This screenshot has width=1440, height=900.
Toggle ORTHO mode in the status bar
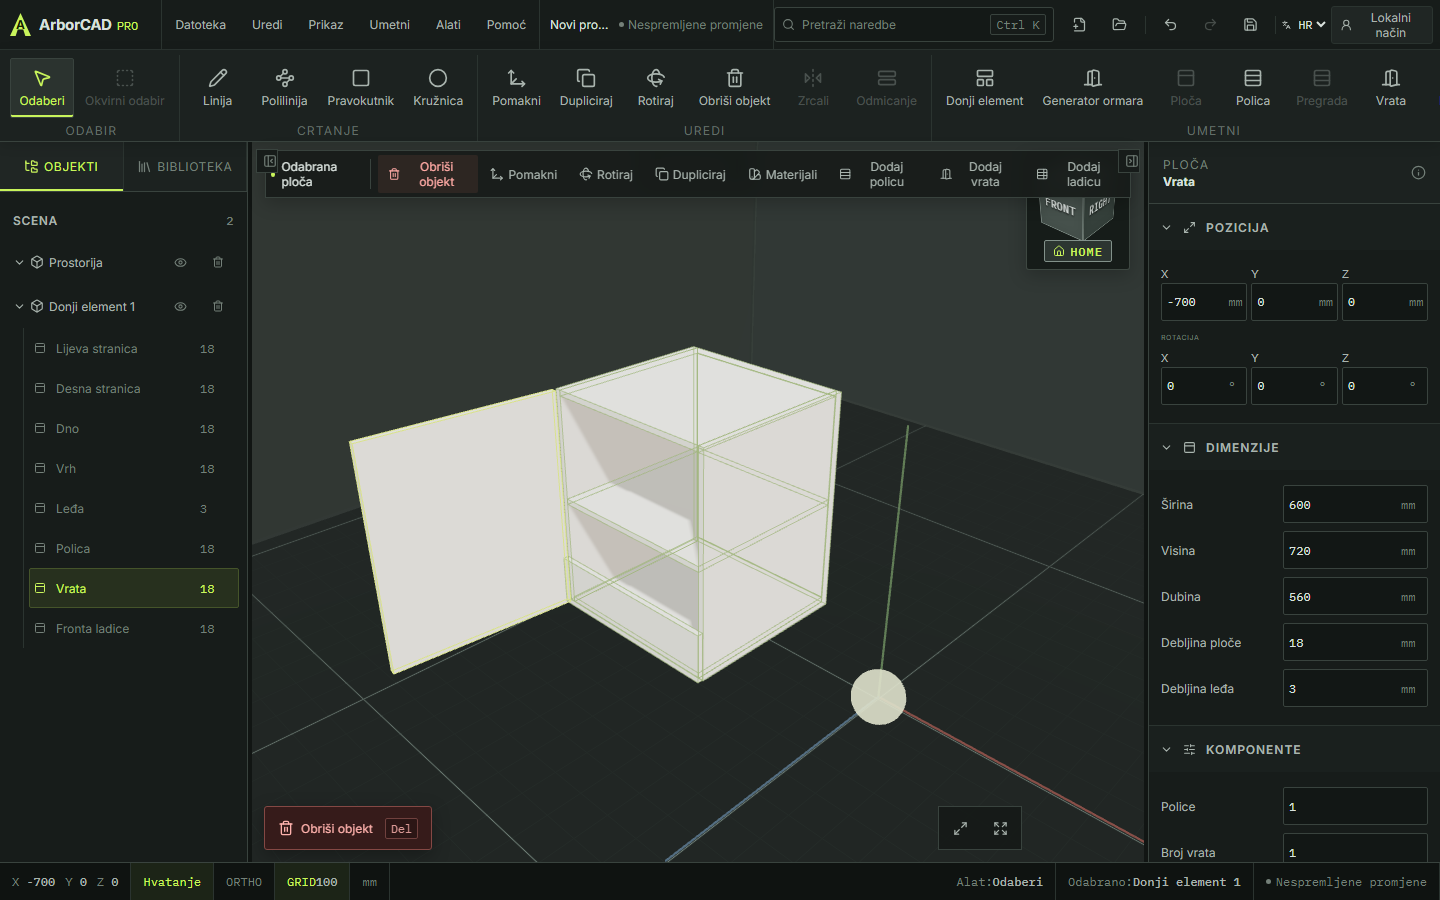pyautogui.click(x=244, y=882)
